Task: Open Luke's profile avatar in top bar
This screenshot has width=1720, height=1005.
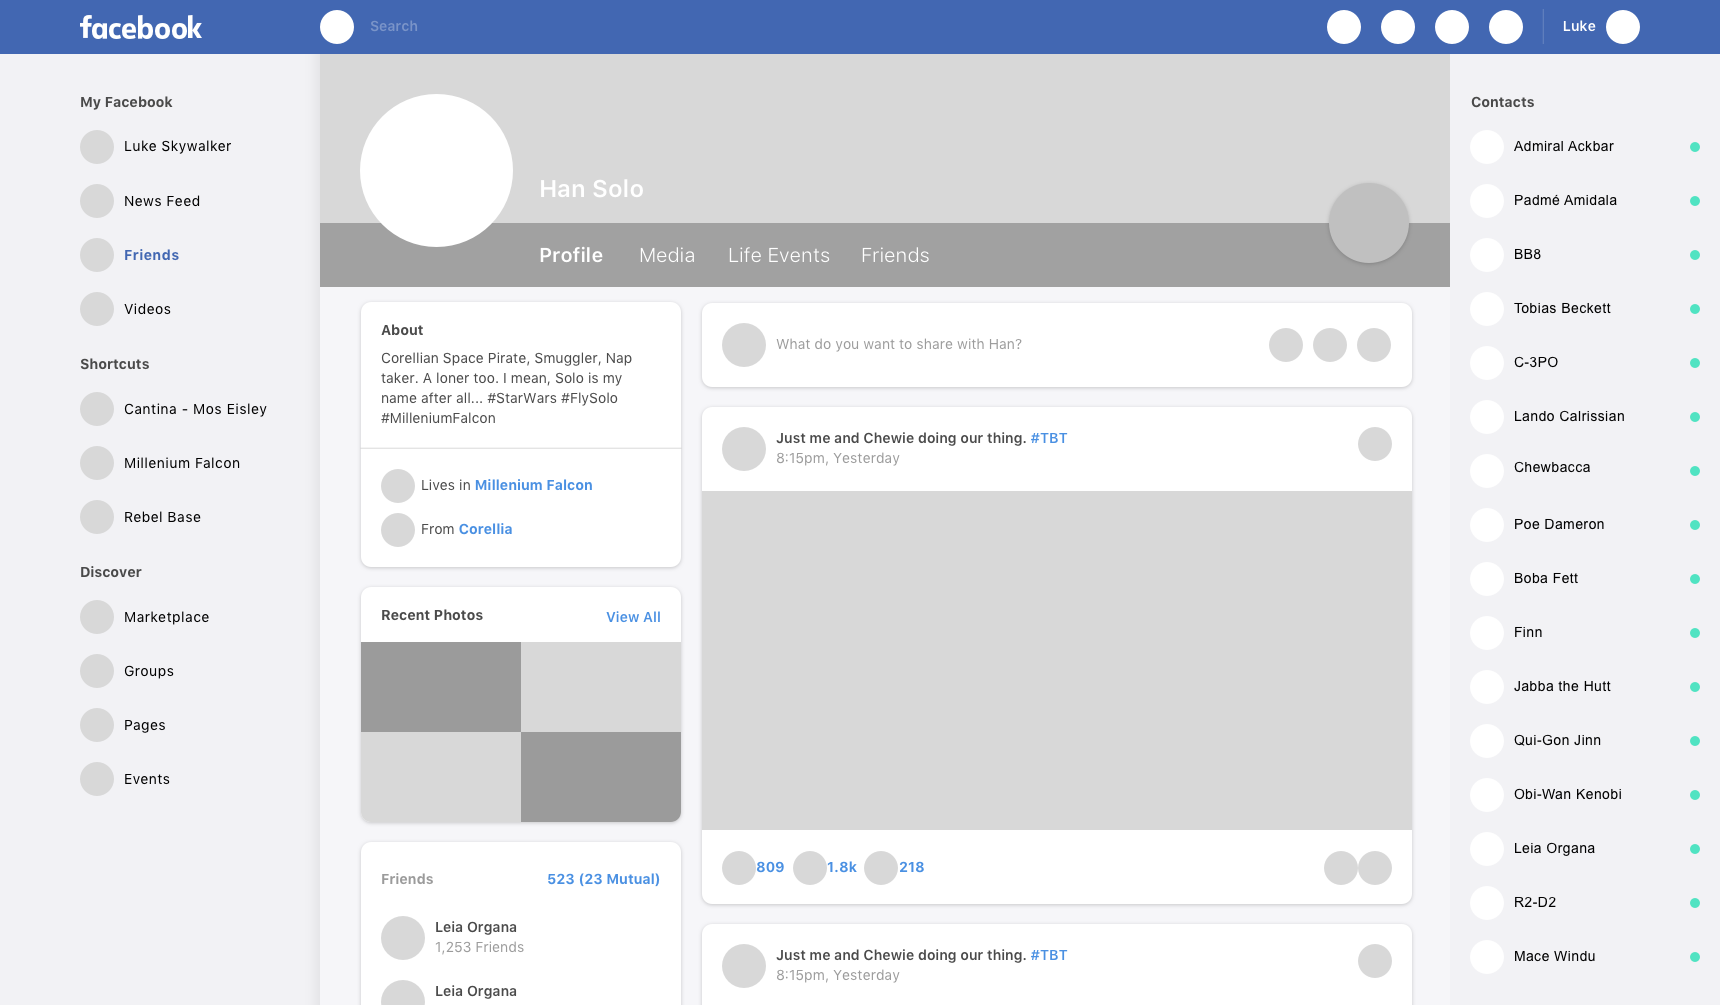Action: [1623, 27]
